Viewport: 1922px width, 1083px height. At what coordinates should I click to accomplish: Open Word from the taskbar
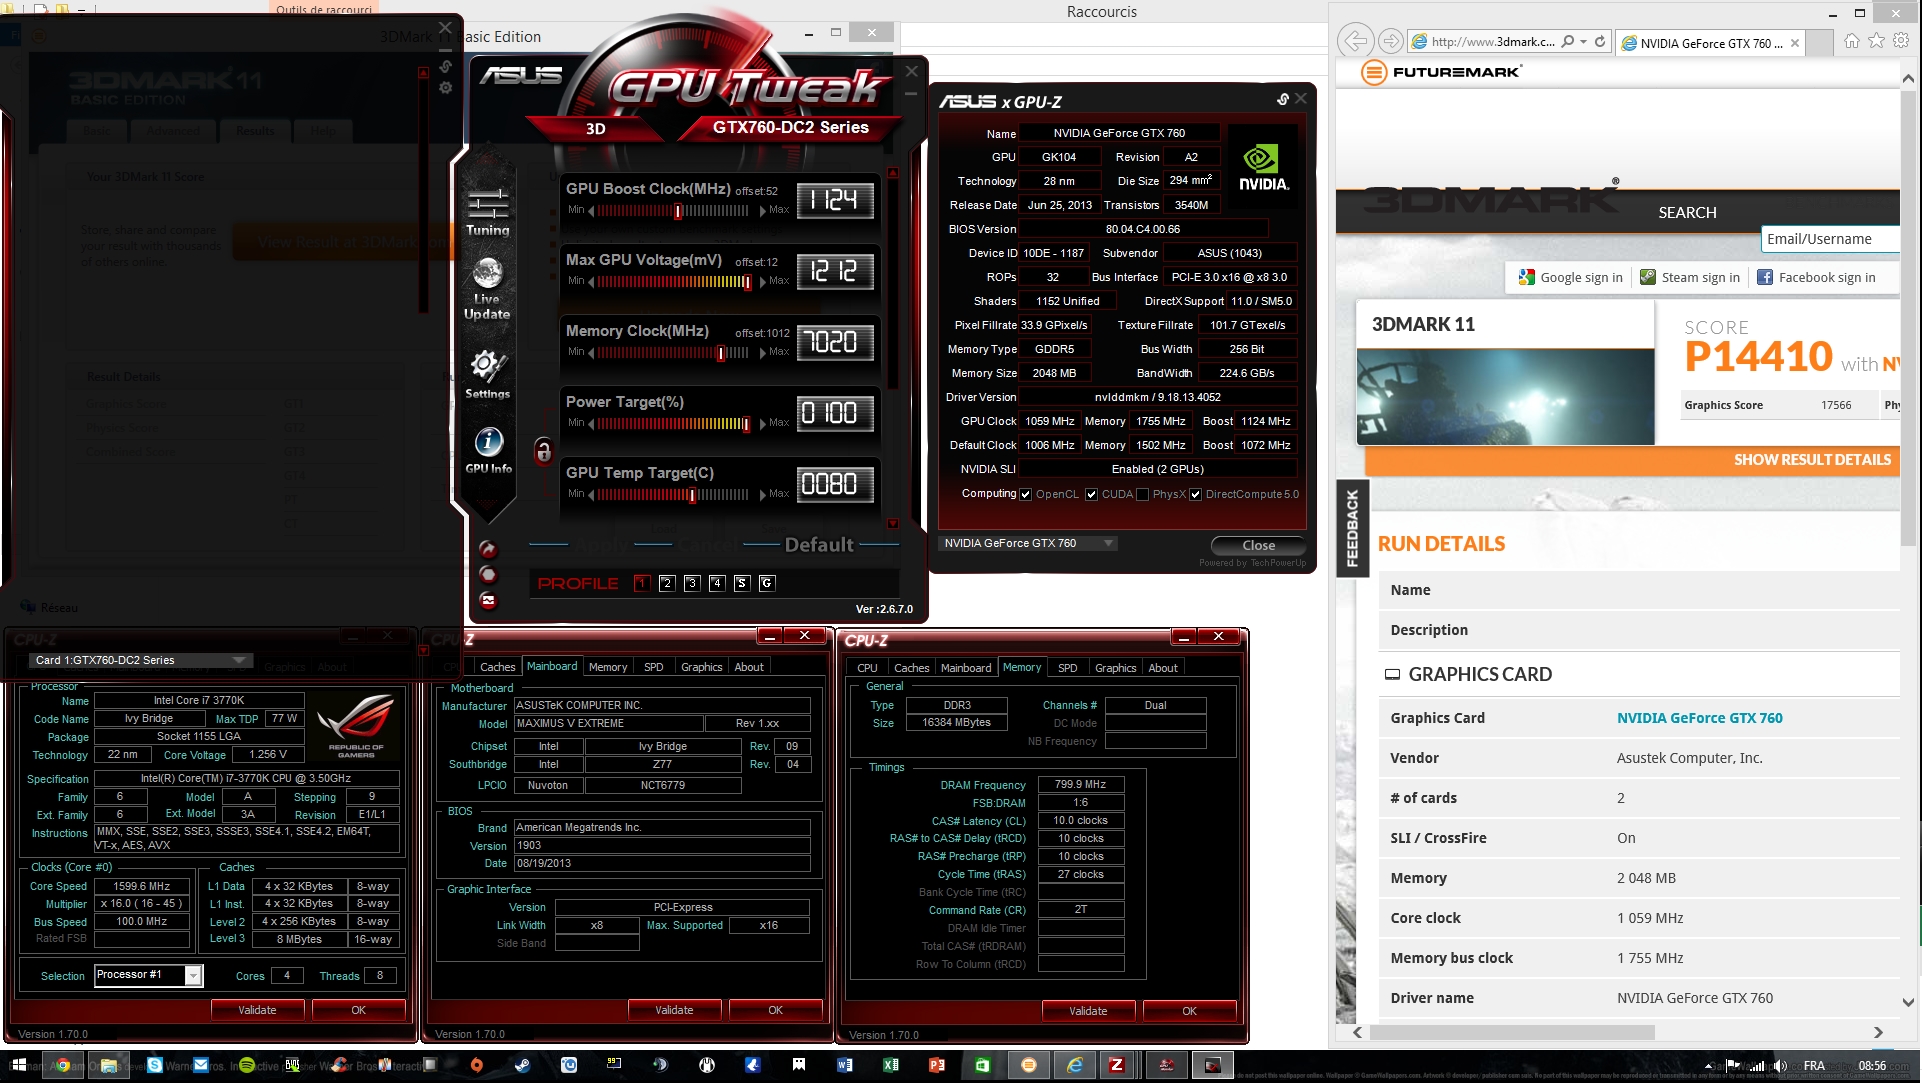click(844, 1065)
